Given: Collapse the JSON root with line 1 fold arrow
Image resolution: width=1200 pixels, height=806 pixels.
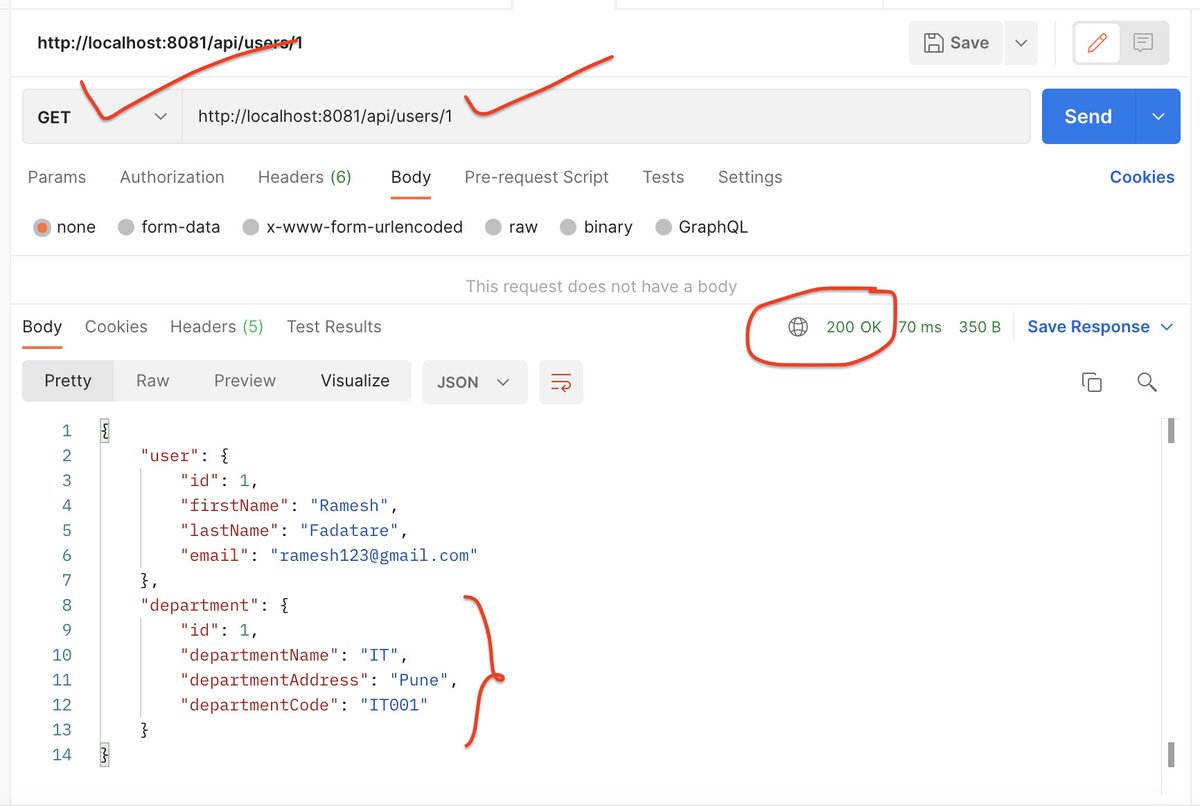Looking at the screenshot, I should tap(104, 430).
